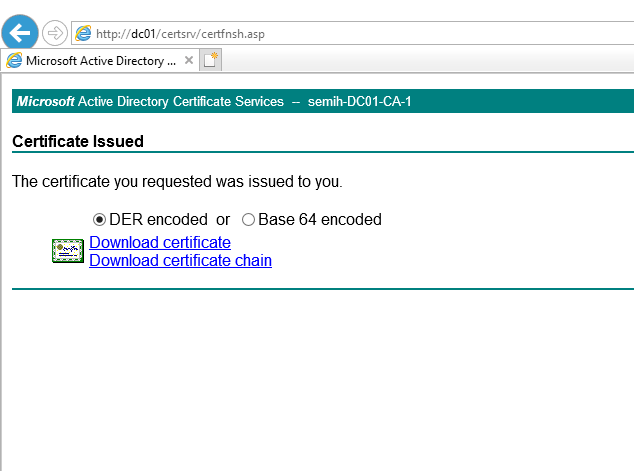The image size is (634, 471).
Task: Click the 'Base 64 encoded' label text
Action: [x=320, y=220]
